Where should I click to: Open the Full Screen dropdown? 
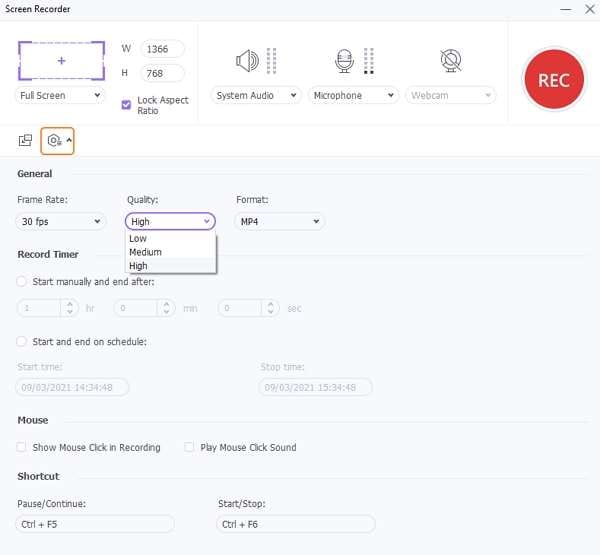point(61,96)
